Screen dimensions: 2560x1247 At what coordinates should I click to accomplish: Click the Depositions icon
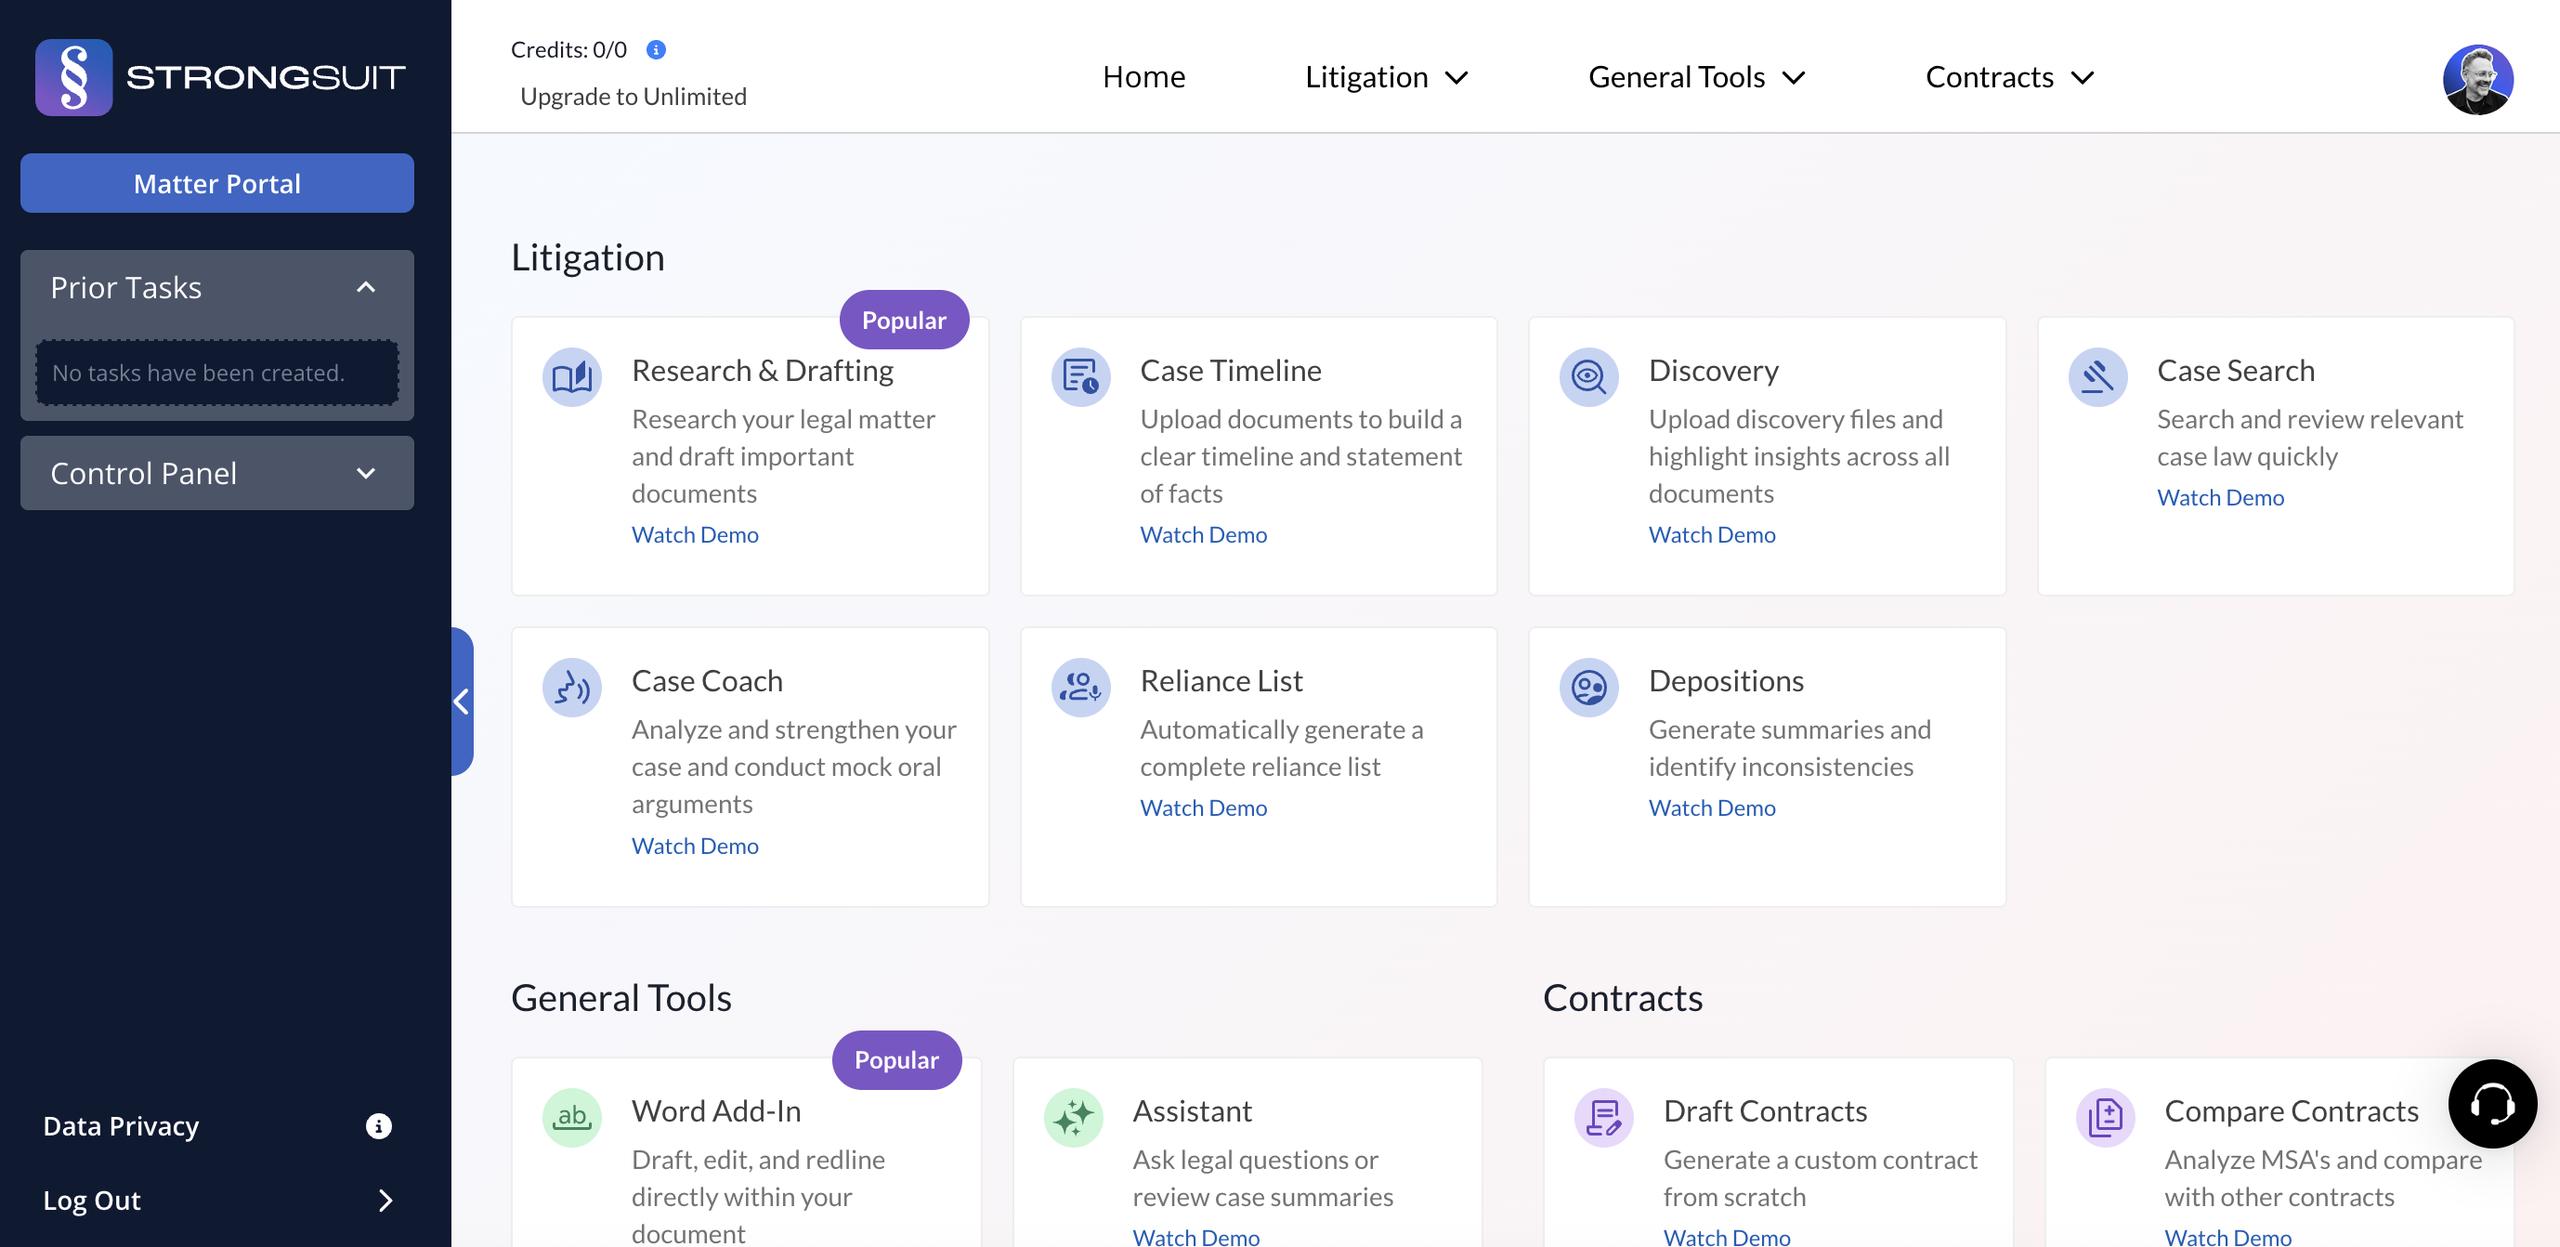(1588, 688)
